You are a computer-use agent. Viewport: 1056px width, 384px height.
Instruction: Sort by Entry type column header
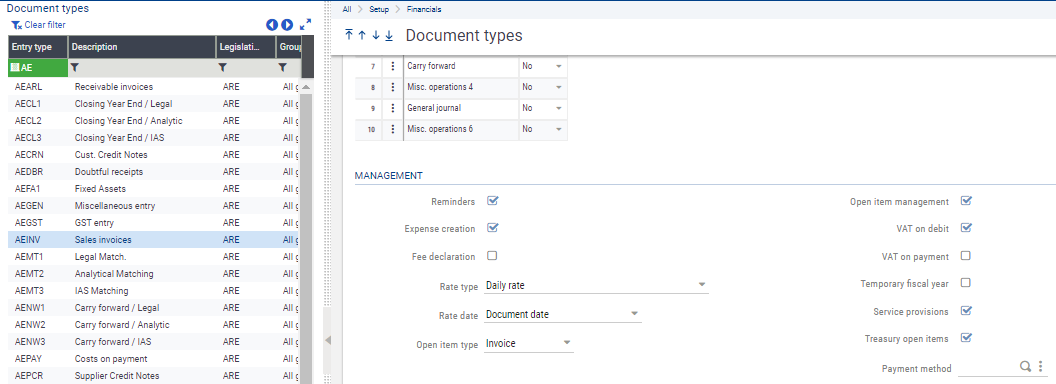click(38, 47)
